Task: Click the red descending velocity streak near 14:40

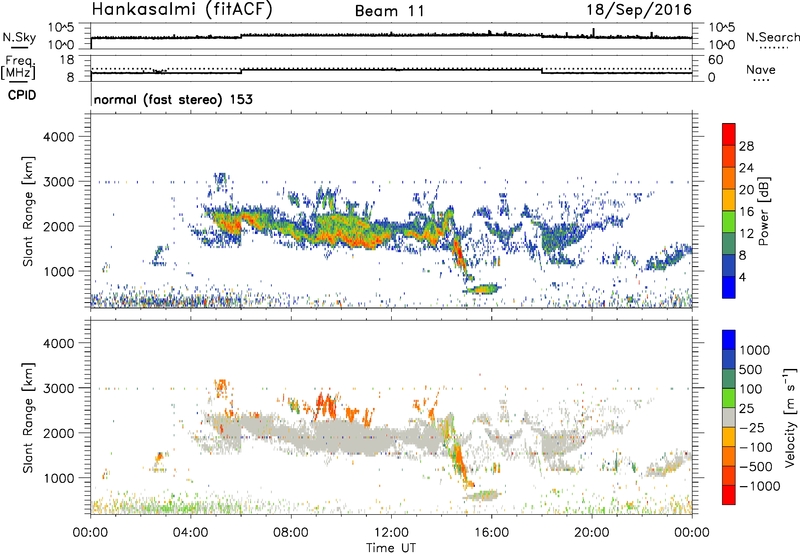Action: [x=459, y=462]
